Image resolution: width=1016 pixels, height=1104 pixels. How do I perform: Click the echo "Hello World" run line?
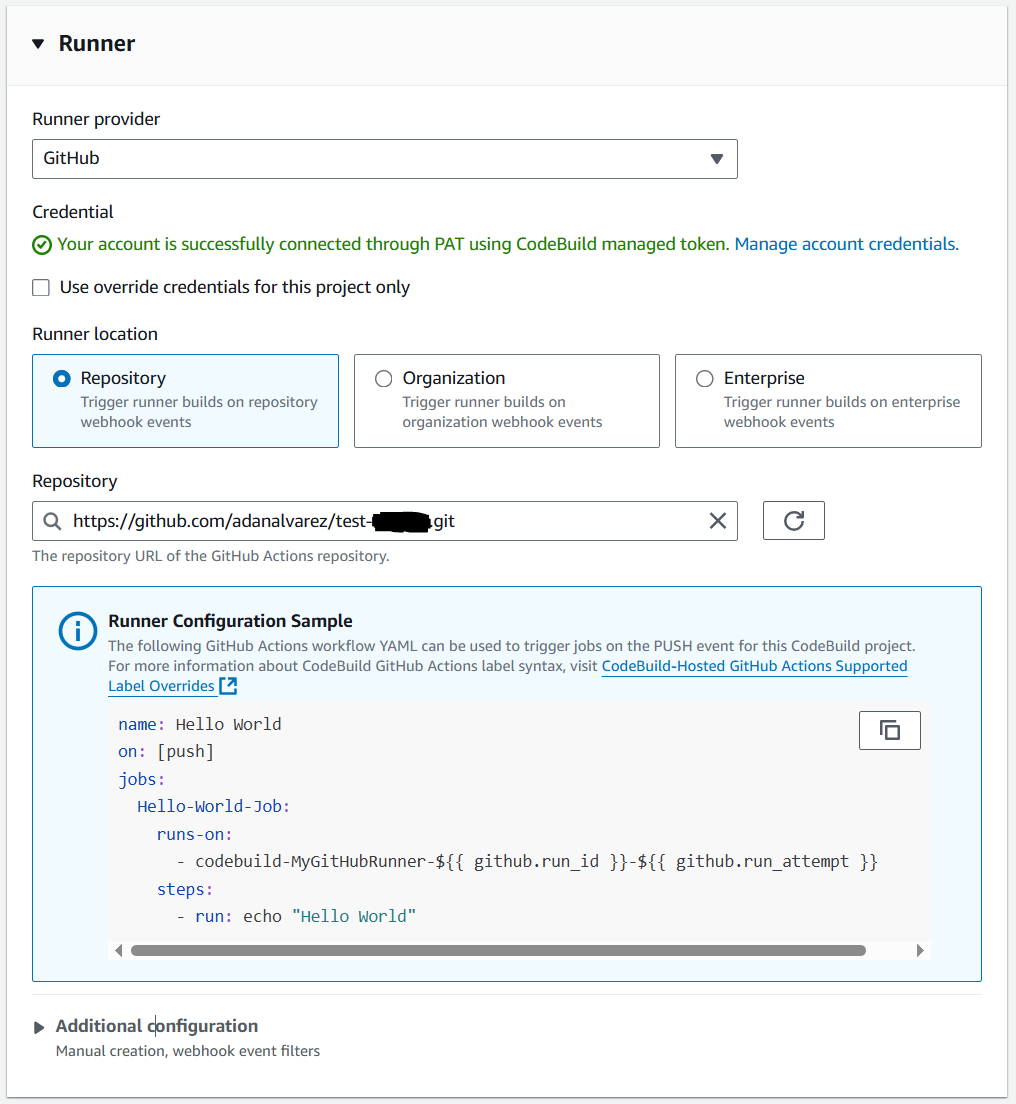pyautogui.click(x=296, y=917)
